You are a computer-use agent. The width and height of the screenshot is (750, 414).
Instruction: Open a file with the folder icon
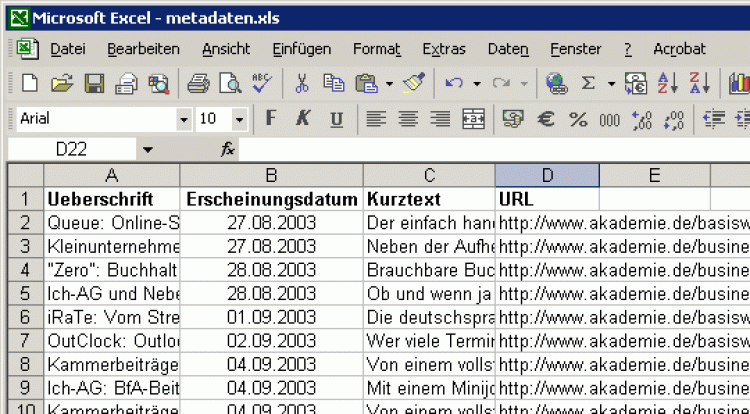click(61, 84)
